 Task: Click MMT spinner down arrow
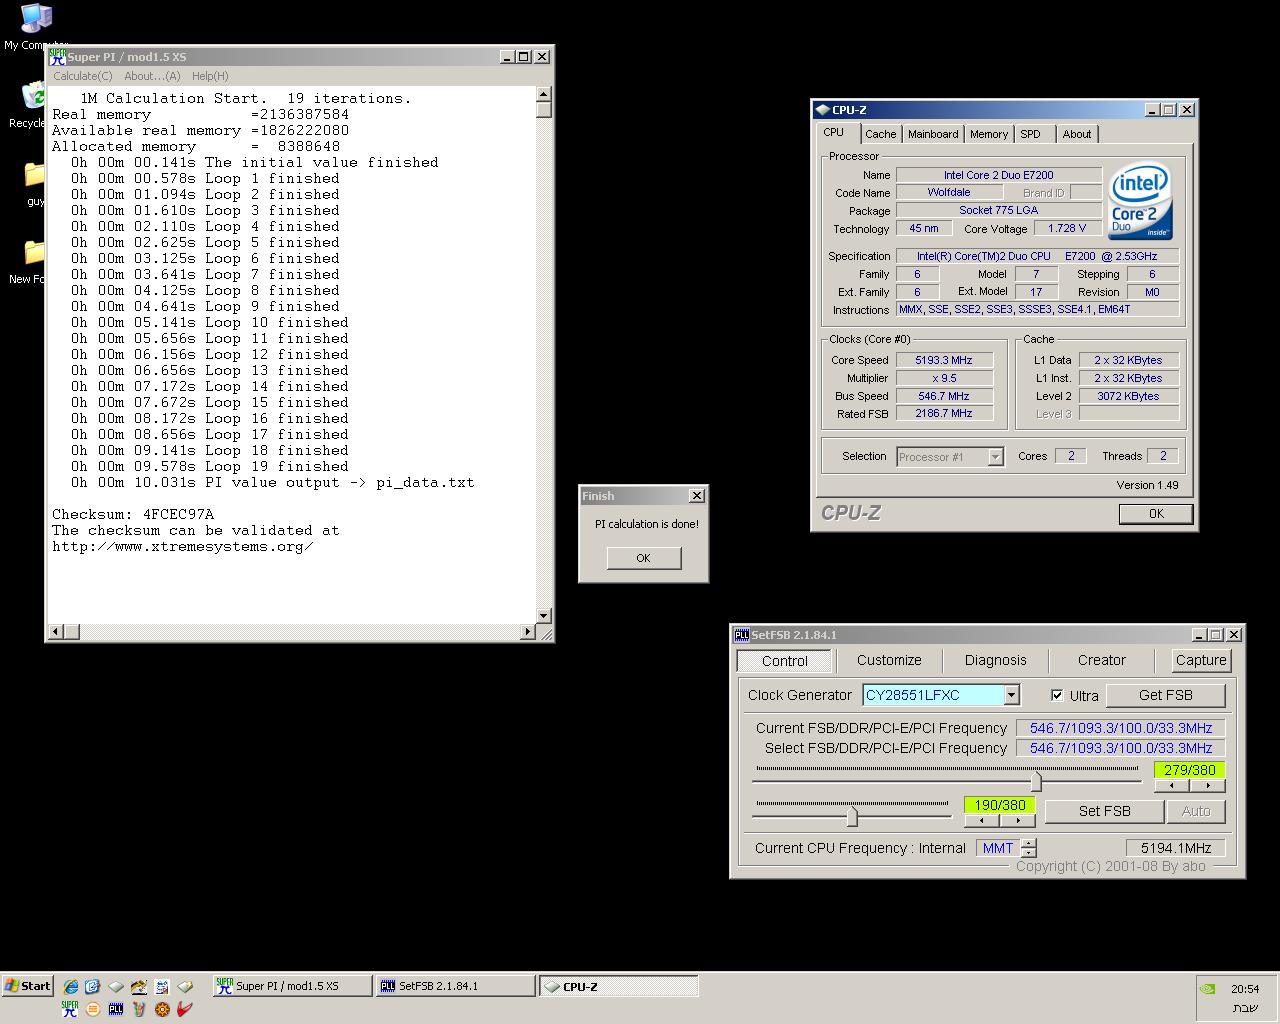click(x=1028, y=853)
